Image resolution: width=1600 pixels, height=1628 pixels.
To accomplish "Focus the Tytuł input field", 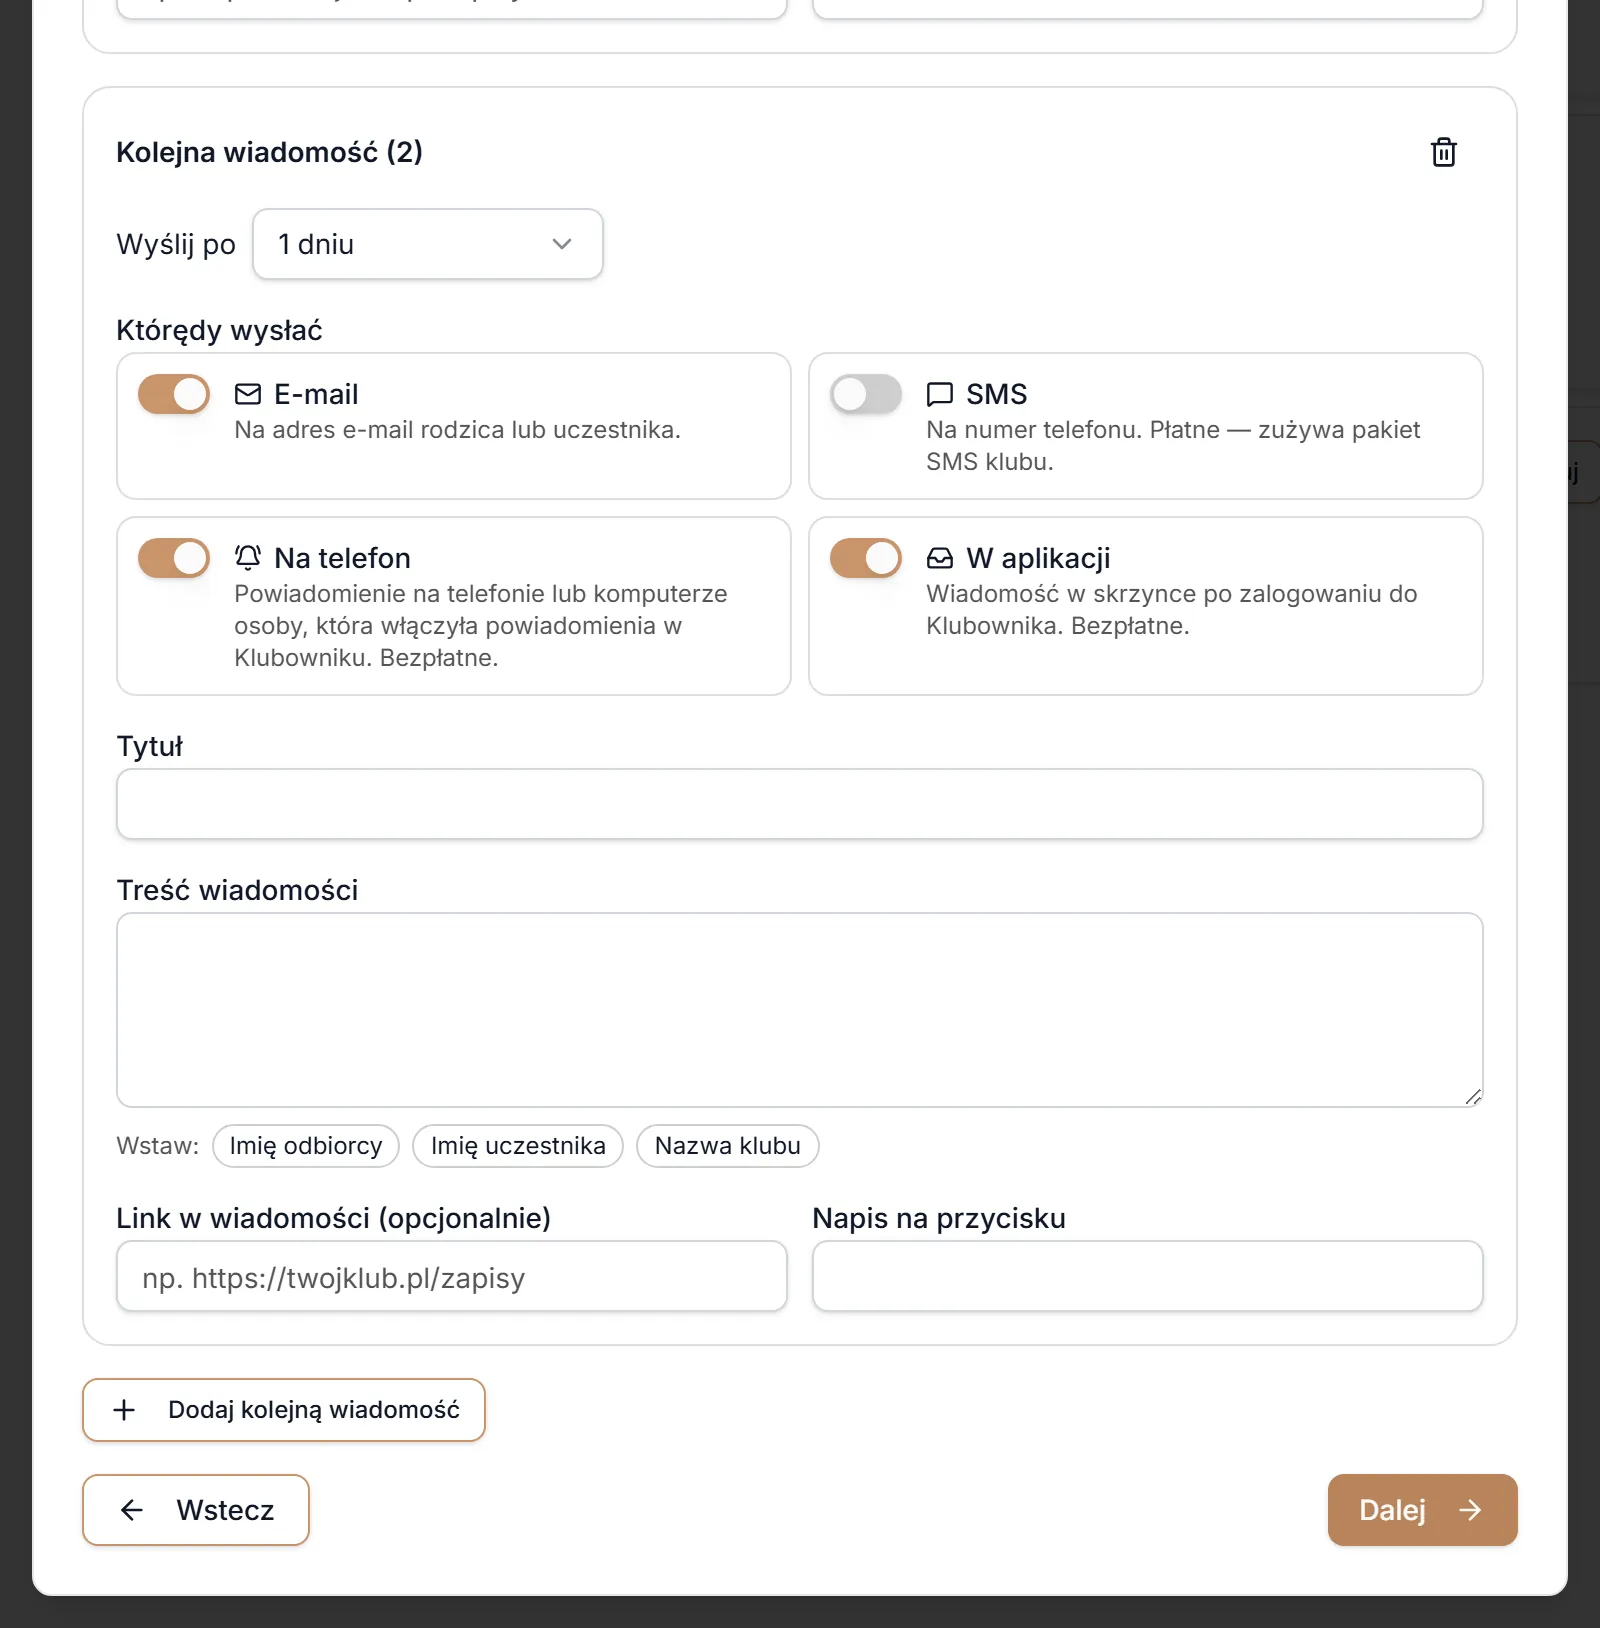I will point(800,804).
